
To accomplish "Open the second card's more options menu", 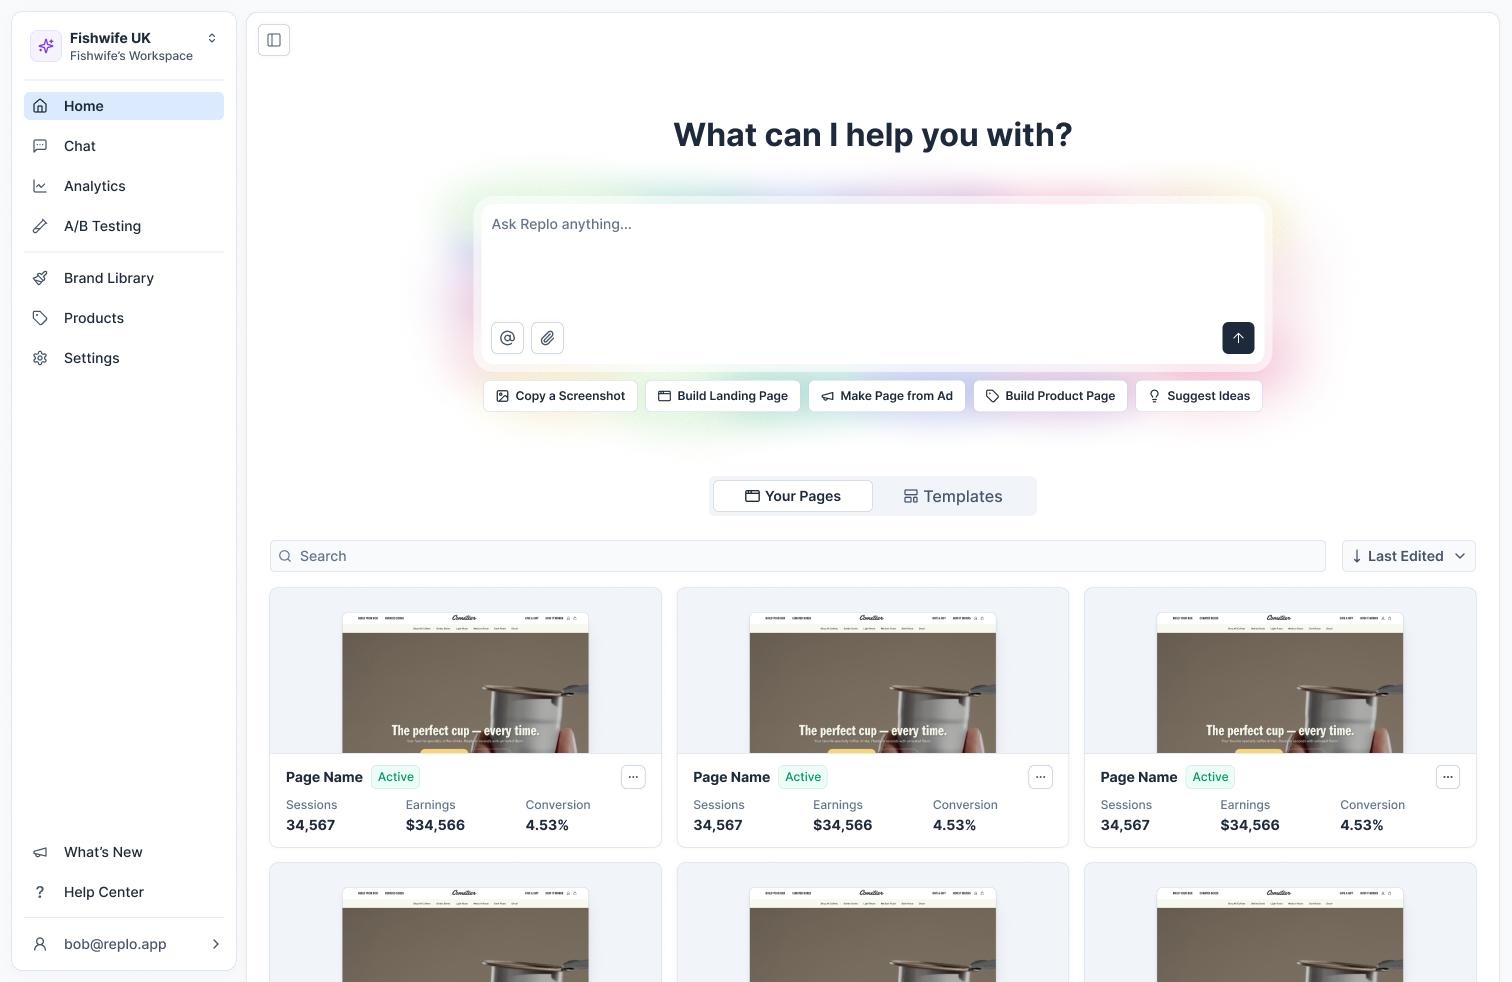I will [x=1041, y=777].
